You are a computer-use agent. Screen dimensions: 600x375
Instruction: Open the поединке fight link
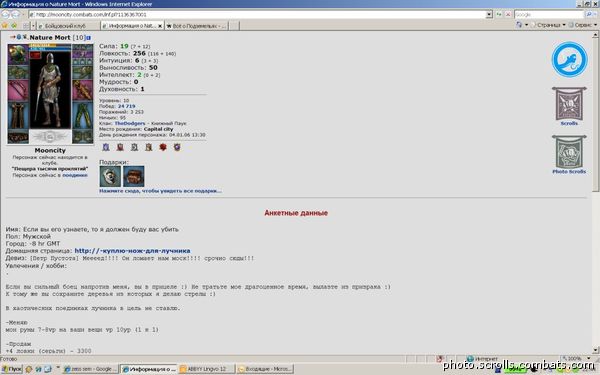point(75,175)
